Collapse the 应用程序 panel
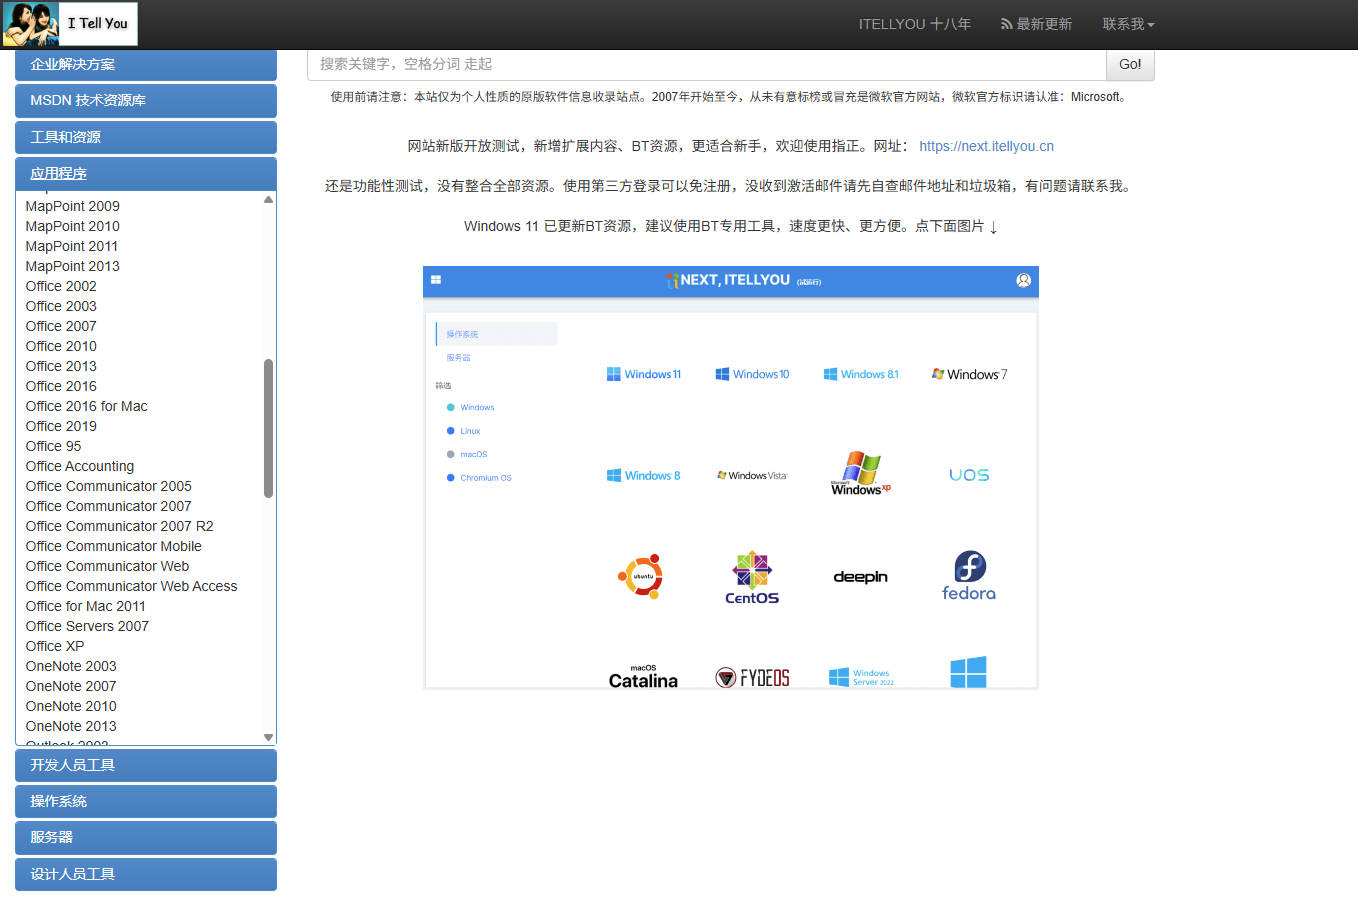Image resolution: width=1358 pixels, height=910 pixels. pos(146,174)
